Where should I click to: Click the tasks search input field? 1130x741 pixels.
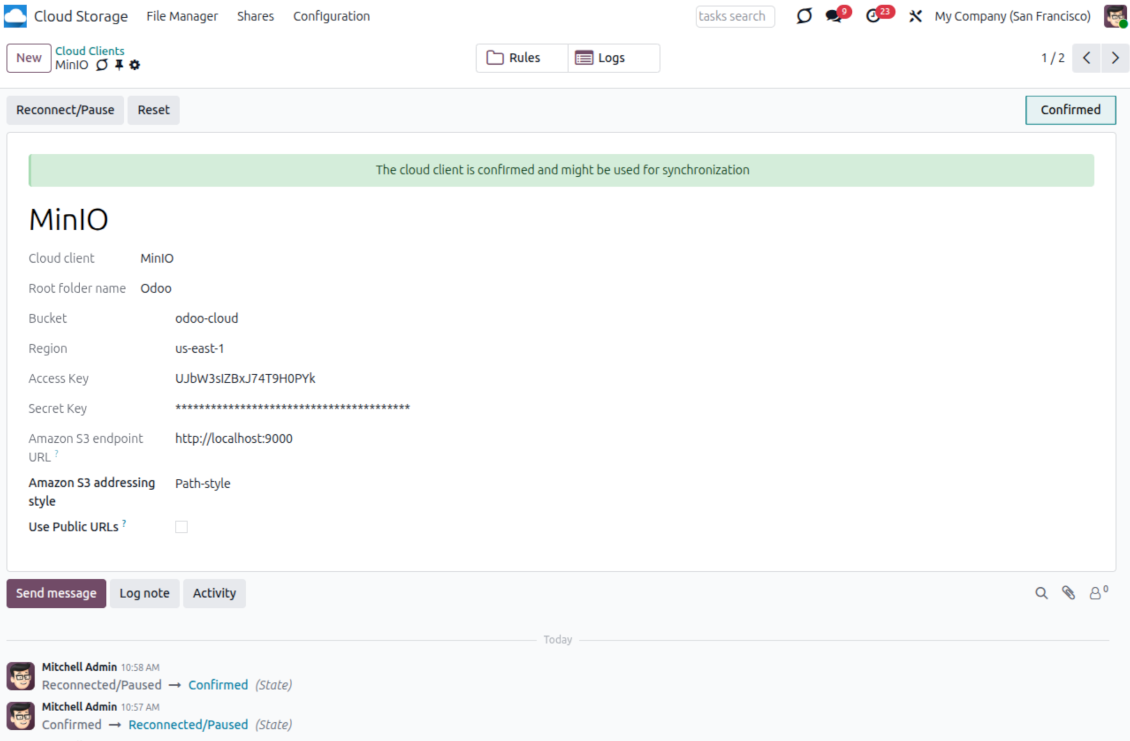734,16
